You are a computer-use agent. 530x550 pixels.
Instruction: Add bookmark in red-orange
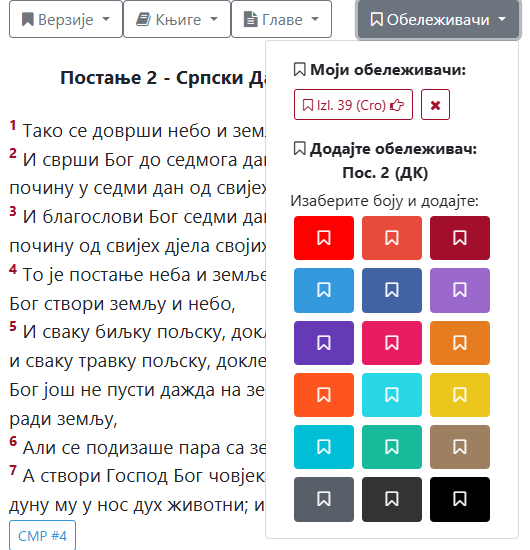tap(324, 395)
